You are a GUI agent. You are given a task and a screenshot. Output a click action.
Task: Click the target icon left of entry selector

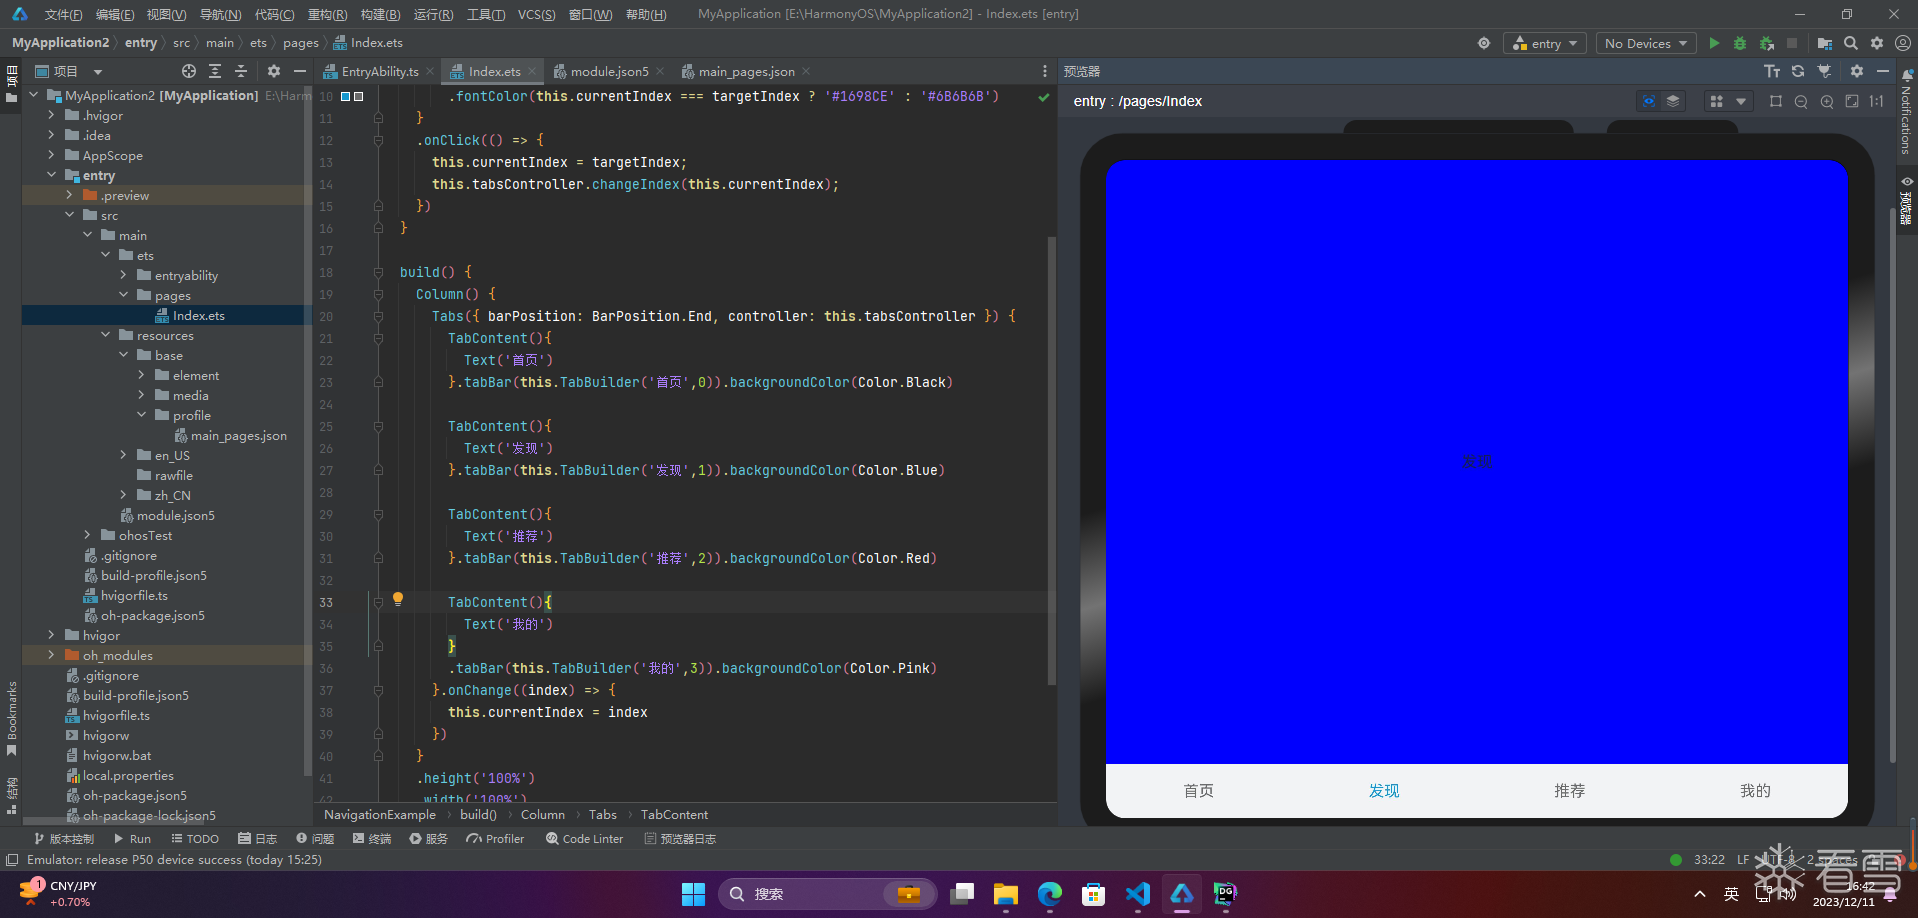coord(1484,43)
